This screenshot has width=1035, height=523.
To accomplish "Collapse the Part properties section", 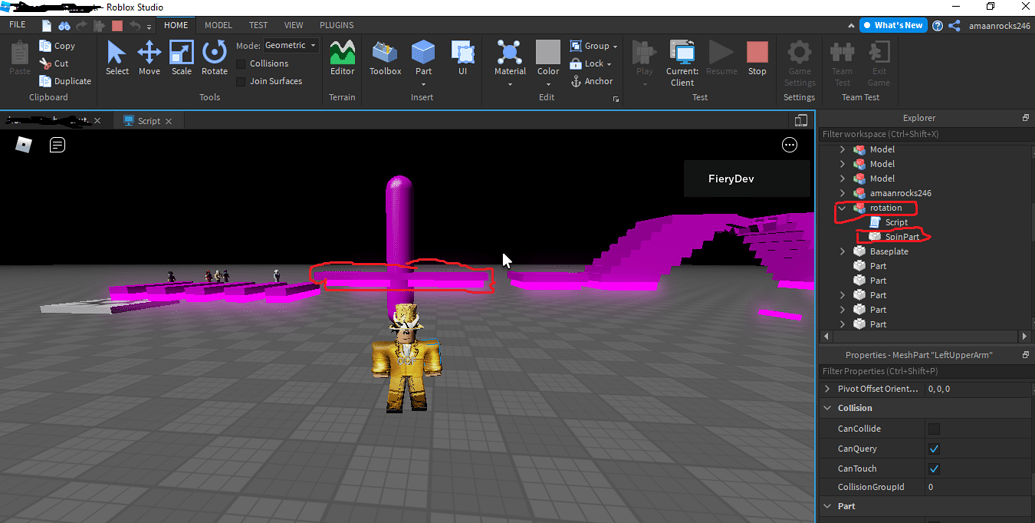I will 827,506.
